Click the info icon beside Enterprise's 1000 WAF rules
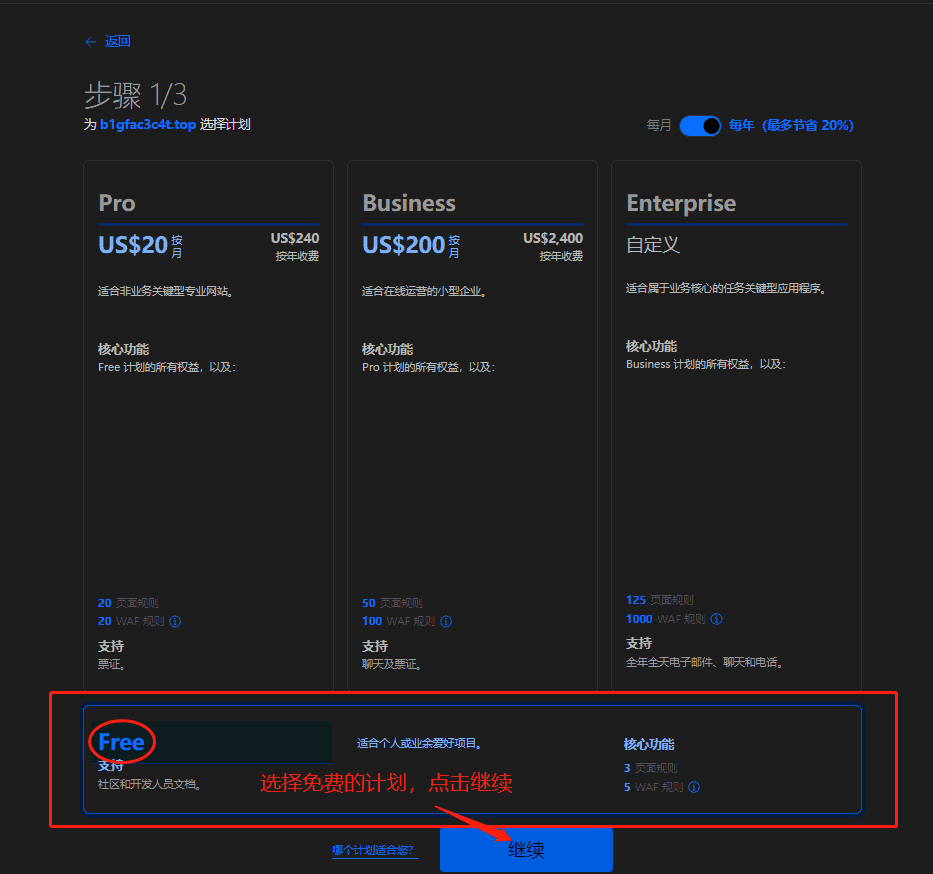The height and width of the screenshot is (874, 933). click(718, 618)
